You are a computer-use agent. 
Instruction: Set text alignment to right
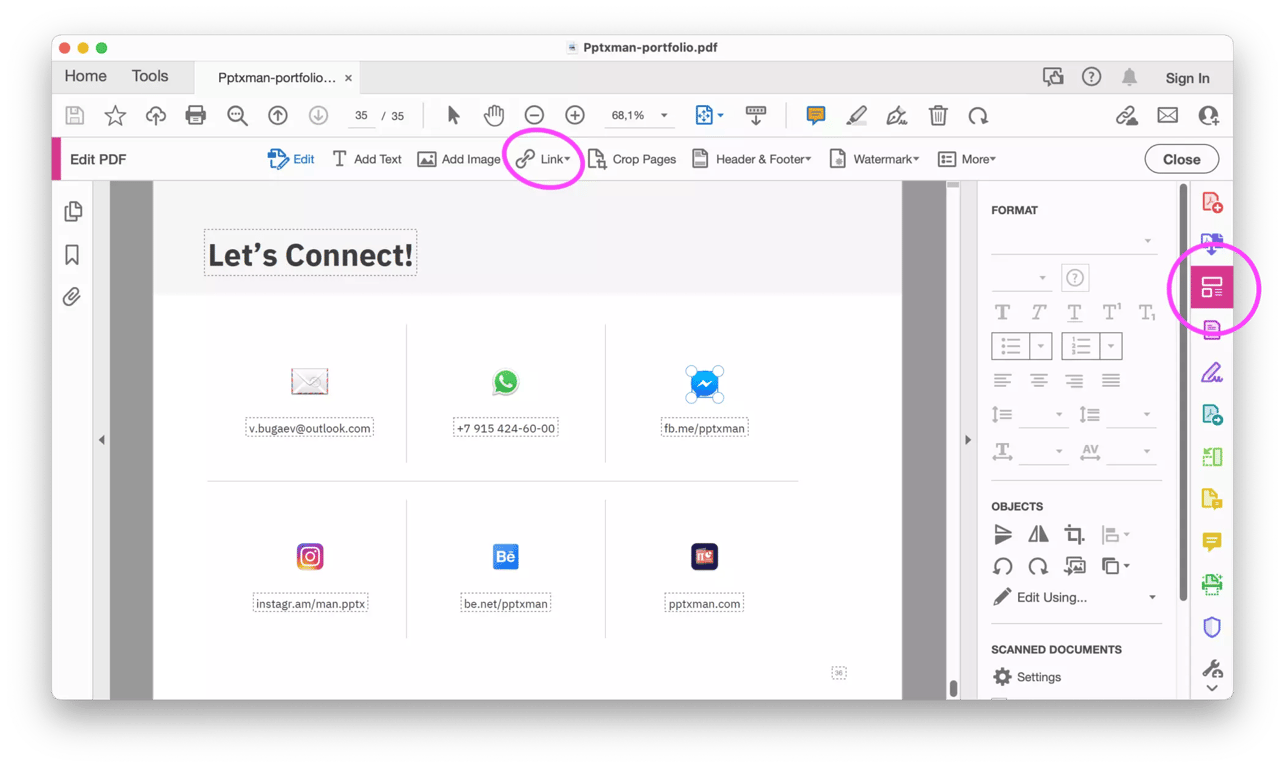1074,381
